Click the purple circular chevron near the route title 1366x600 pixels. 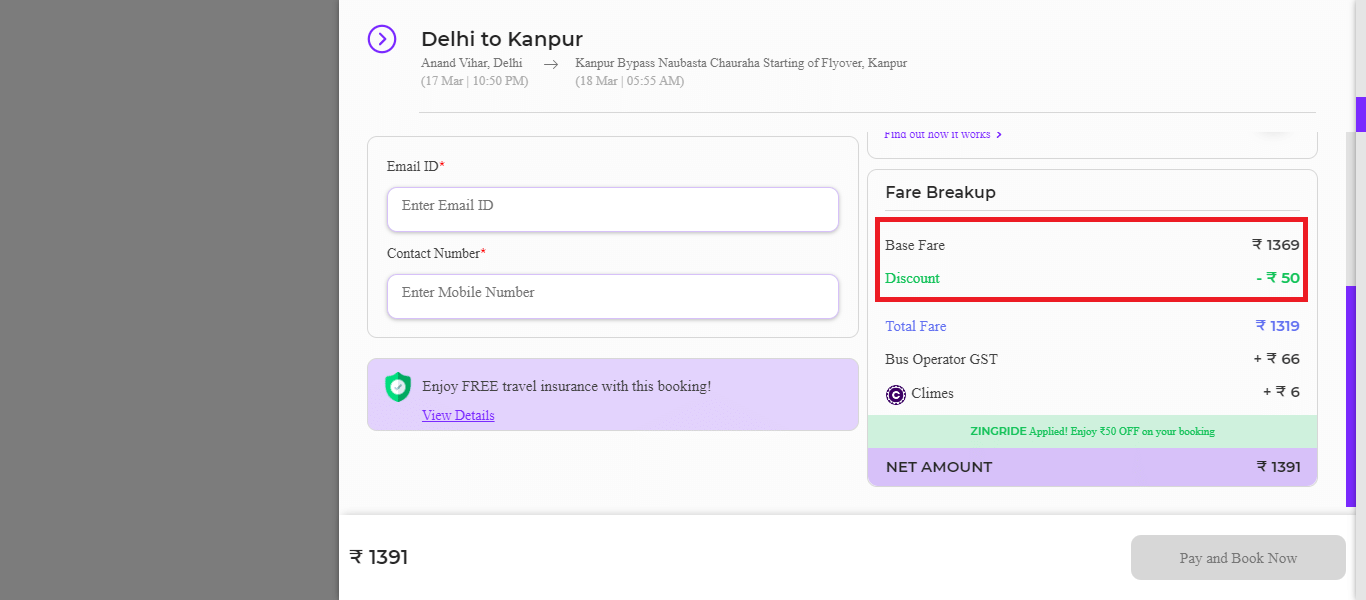382,38
